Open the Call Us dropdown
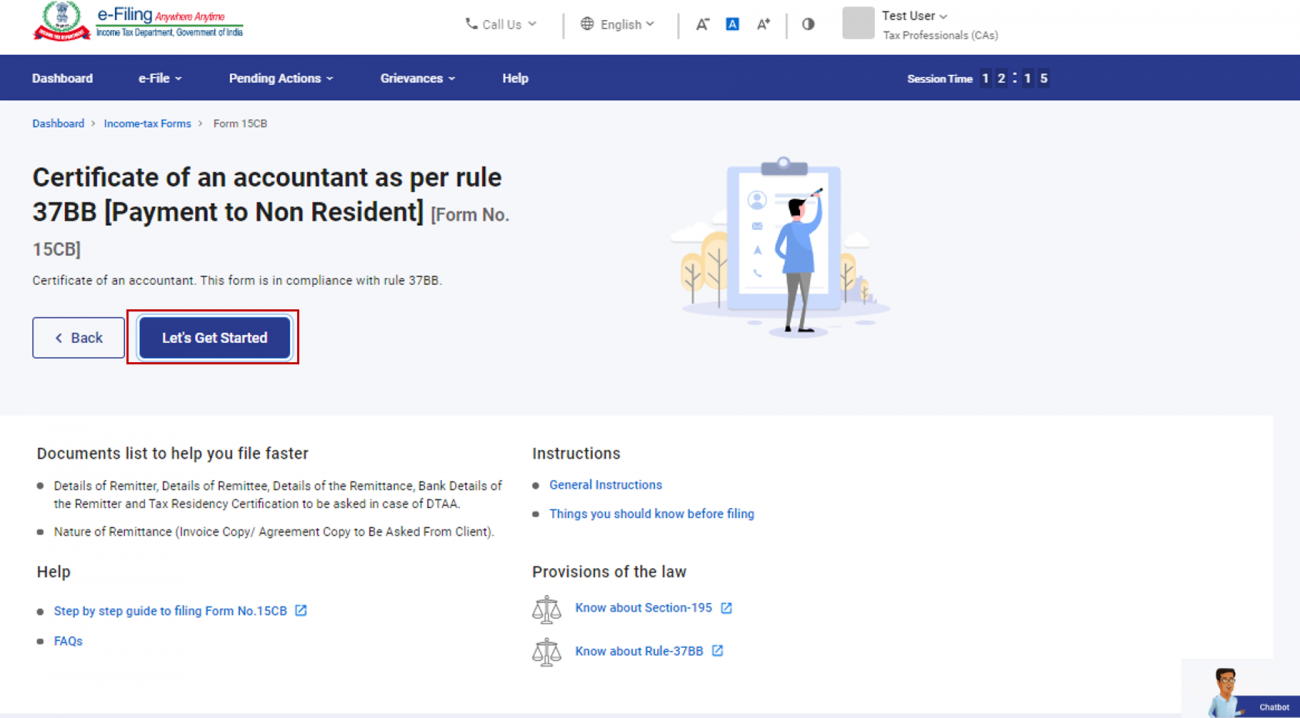 tap(500, 24)
